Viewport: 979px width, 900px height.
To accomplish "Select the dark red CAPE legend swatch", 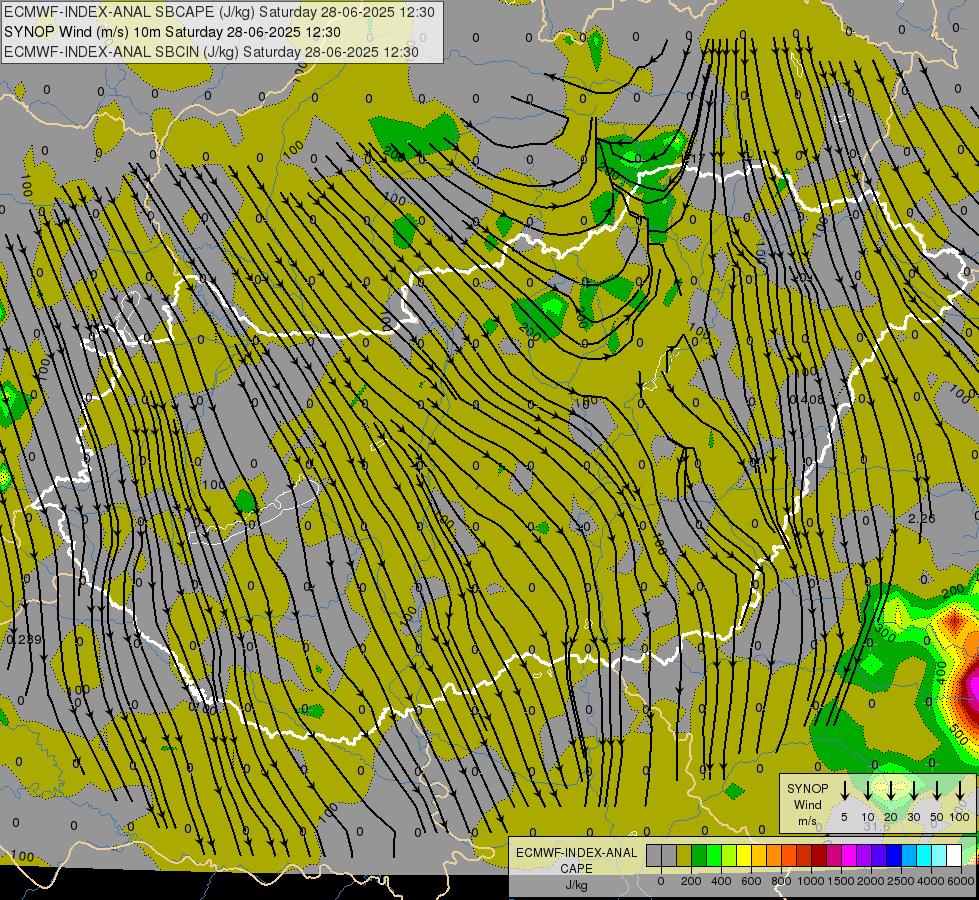I will [819, 855].
